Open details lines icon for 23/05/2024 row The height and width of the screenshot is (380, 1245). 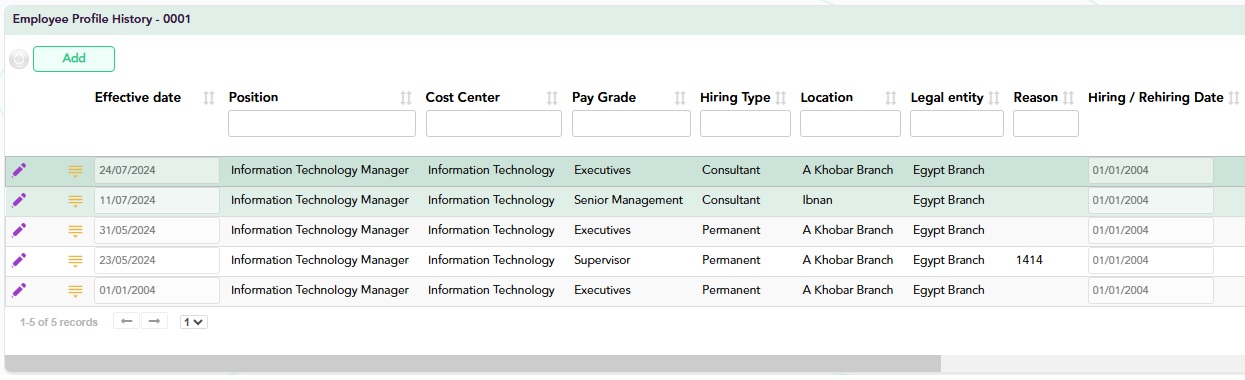pyautogui.click(x=75, y=261)
